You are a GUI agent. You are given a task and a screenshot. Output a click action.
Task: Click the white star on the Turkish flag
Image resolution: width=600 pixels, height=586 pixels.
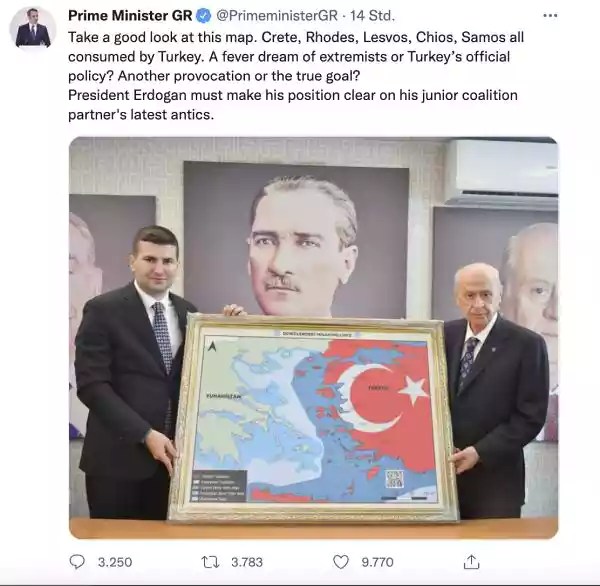pos(413,389)
